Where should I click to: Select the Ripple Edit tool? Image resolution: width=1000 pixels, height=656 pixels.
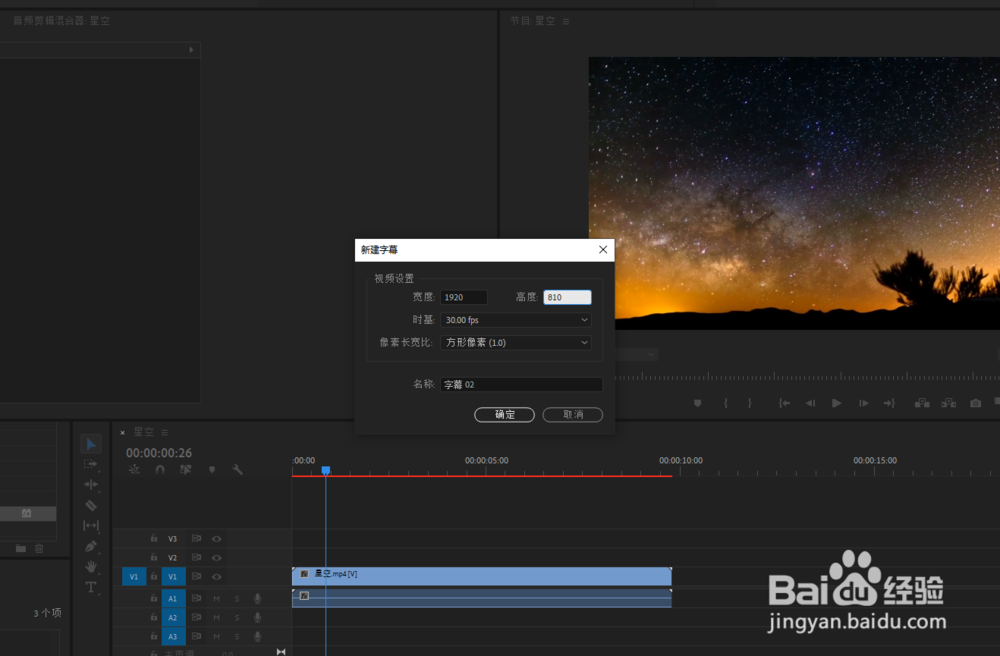91,485
